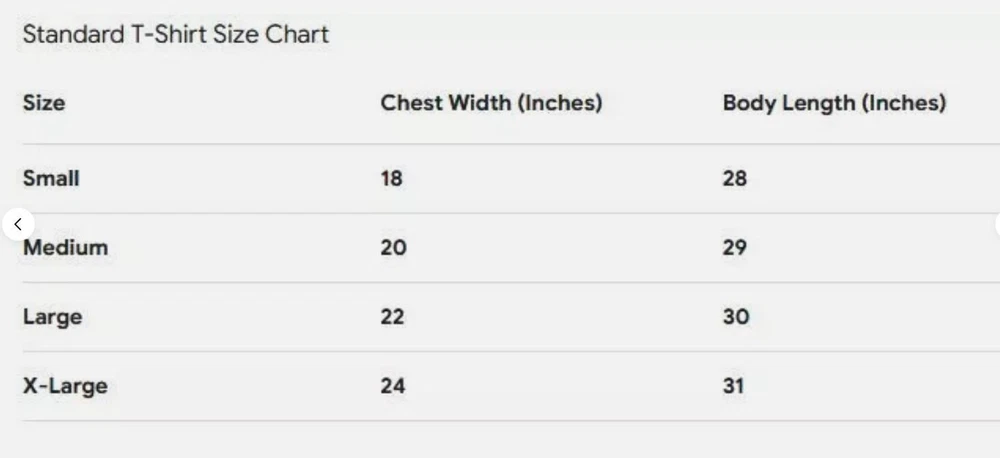Image resolution: width=1000 pixels, height=458 pixels.
Task: Click the Medium size row label
Action: click(x=65, y=248)
